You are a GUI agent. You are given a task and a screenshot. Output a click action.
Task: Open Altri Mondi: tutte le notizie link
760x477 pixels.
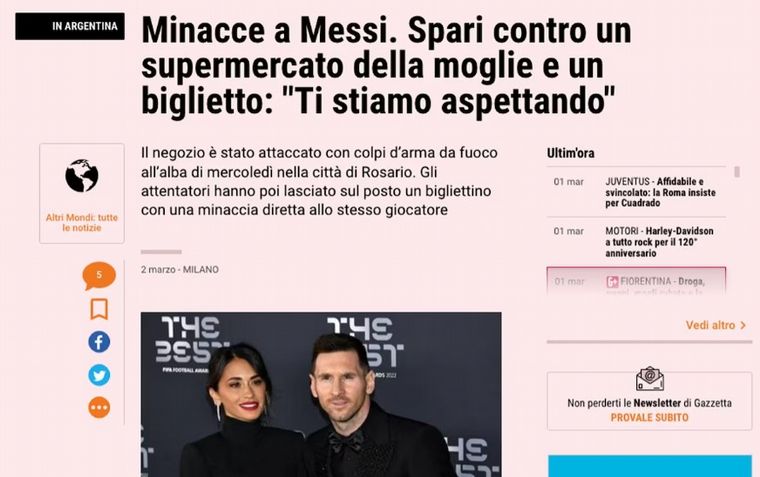coord(81,223)
